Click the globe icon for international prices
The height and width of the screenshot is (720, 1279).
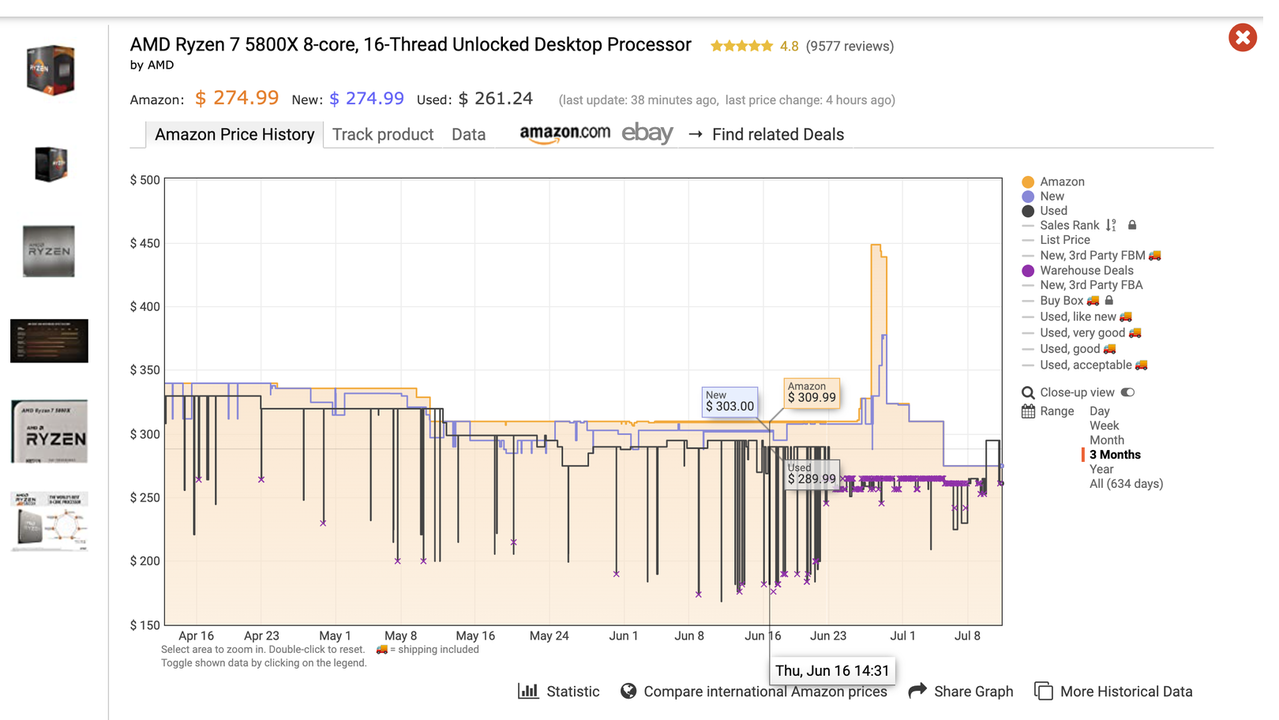tap(629, 691)
